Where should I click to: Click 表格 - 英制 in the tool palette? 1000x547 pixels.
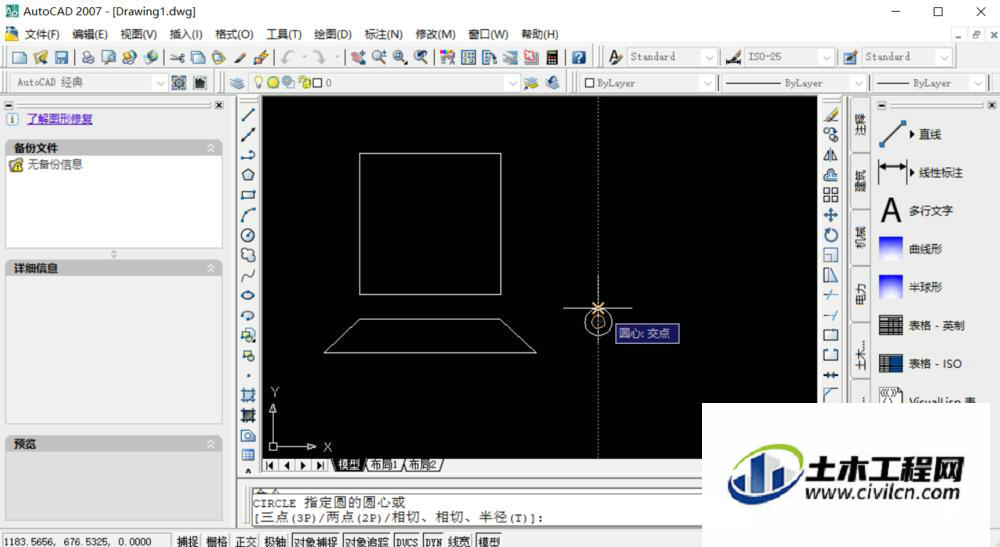[936, 326]
